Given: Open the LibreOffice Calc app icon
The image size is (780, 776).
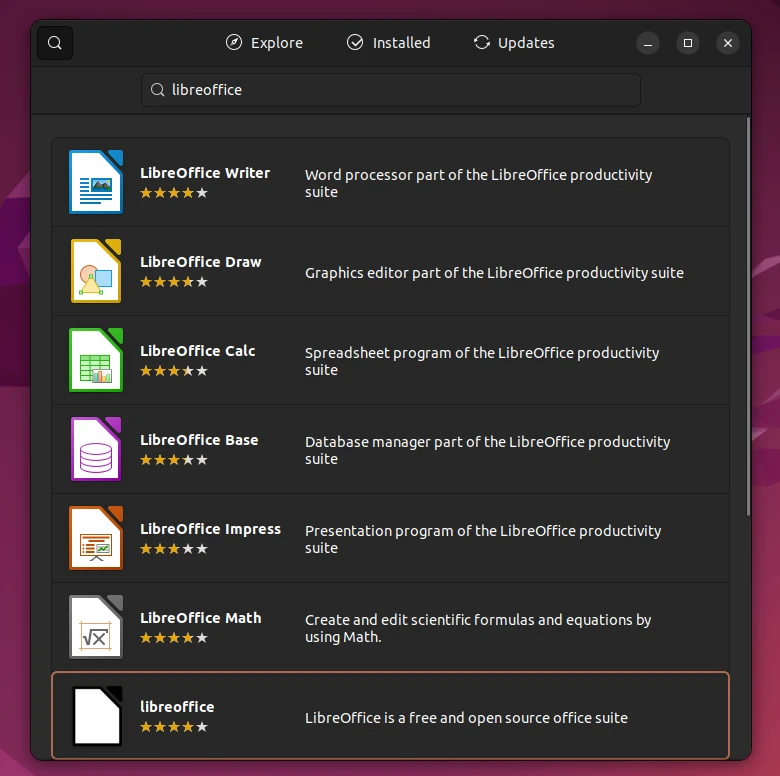Looking at the screenshot, I should pyautogui.click(x=96, y=360).
